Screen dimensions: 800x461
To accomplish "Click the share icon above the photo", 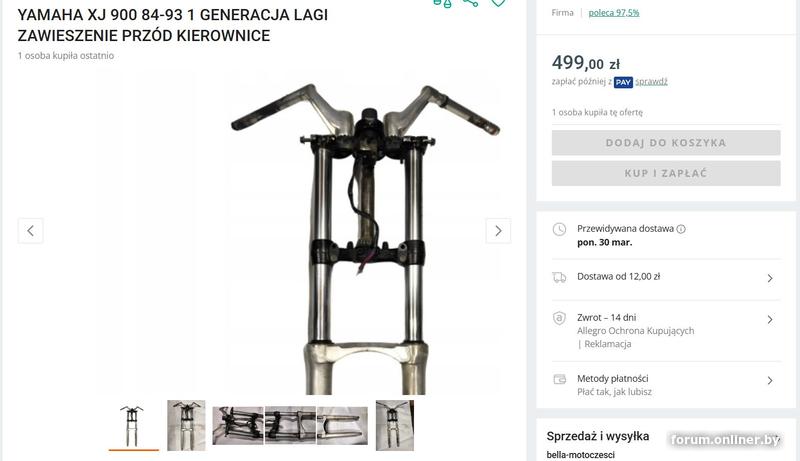I will (x=470, y=3).
